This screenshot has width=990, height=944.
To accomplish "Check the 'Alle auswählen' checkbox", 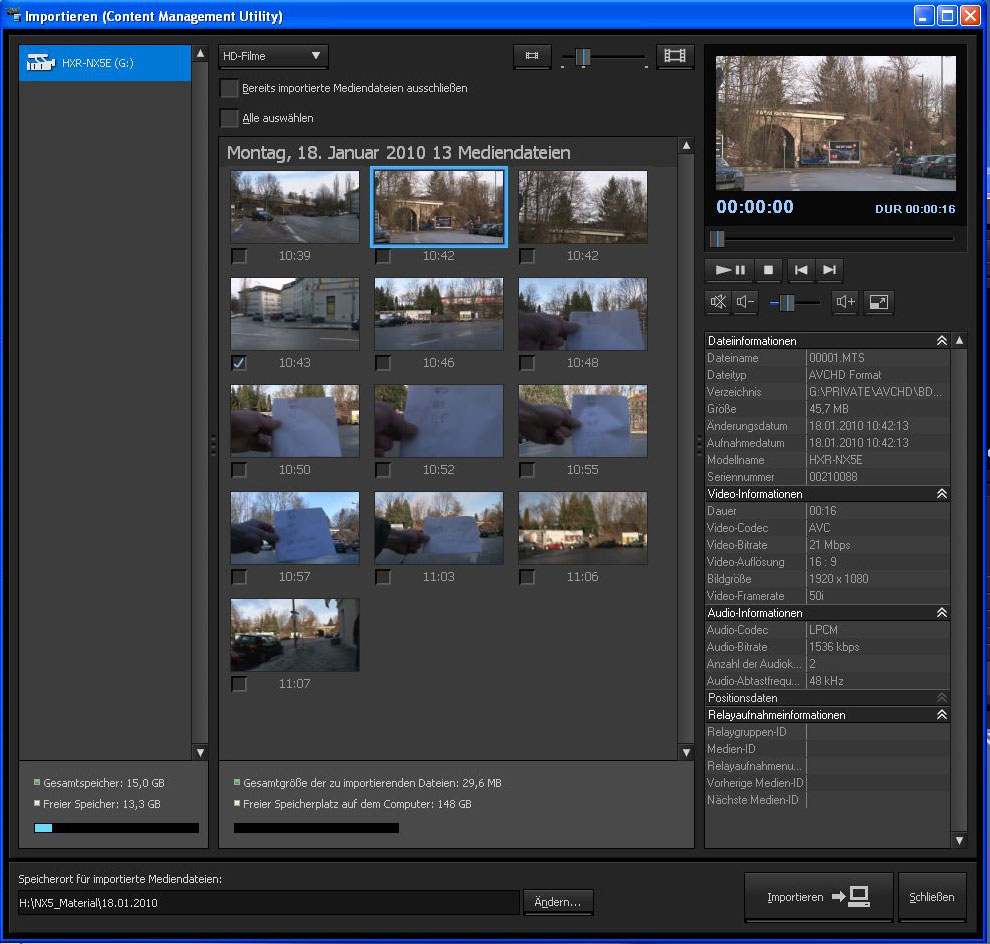I will [x=230, y=118].
